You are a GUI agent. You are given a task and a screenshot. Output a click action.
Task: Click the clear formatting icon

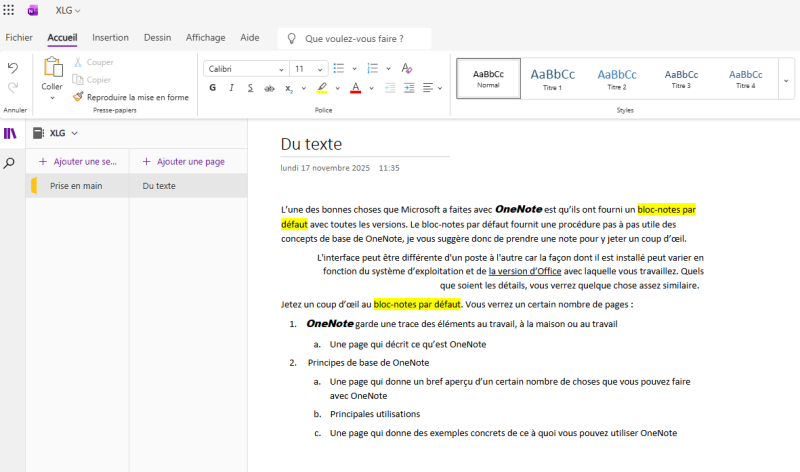click(x=407, y=68)
